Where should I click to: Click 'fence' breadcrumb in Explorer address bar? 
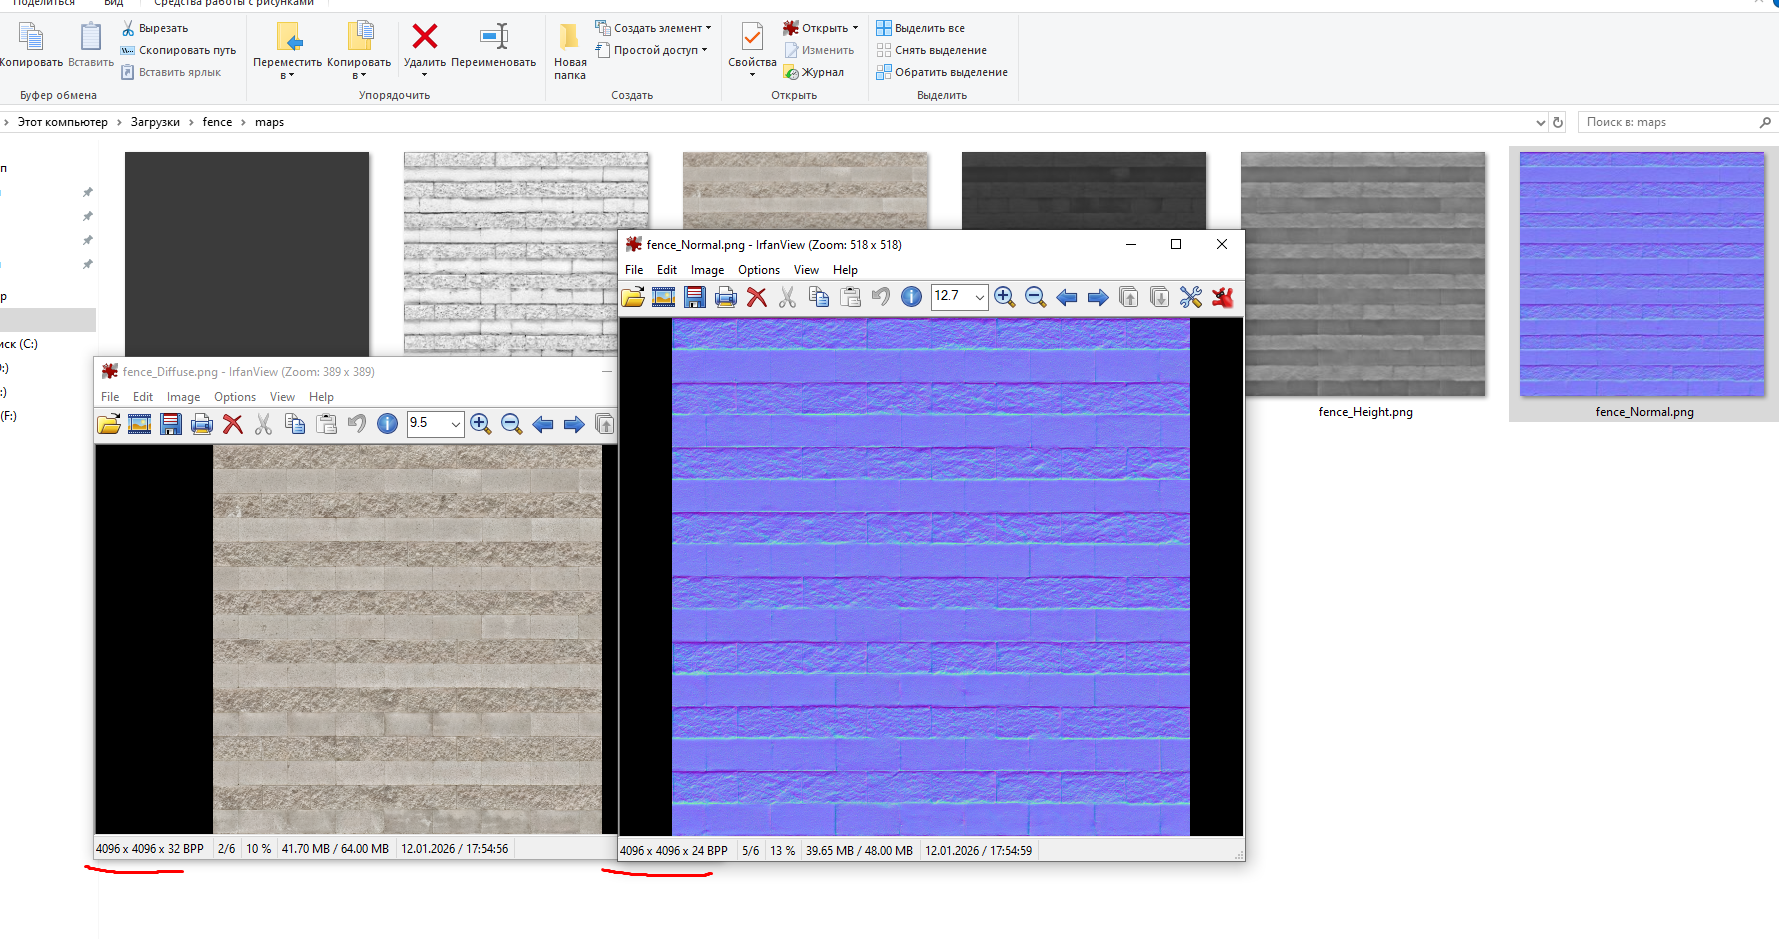[x=217, y=122]
